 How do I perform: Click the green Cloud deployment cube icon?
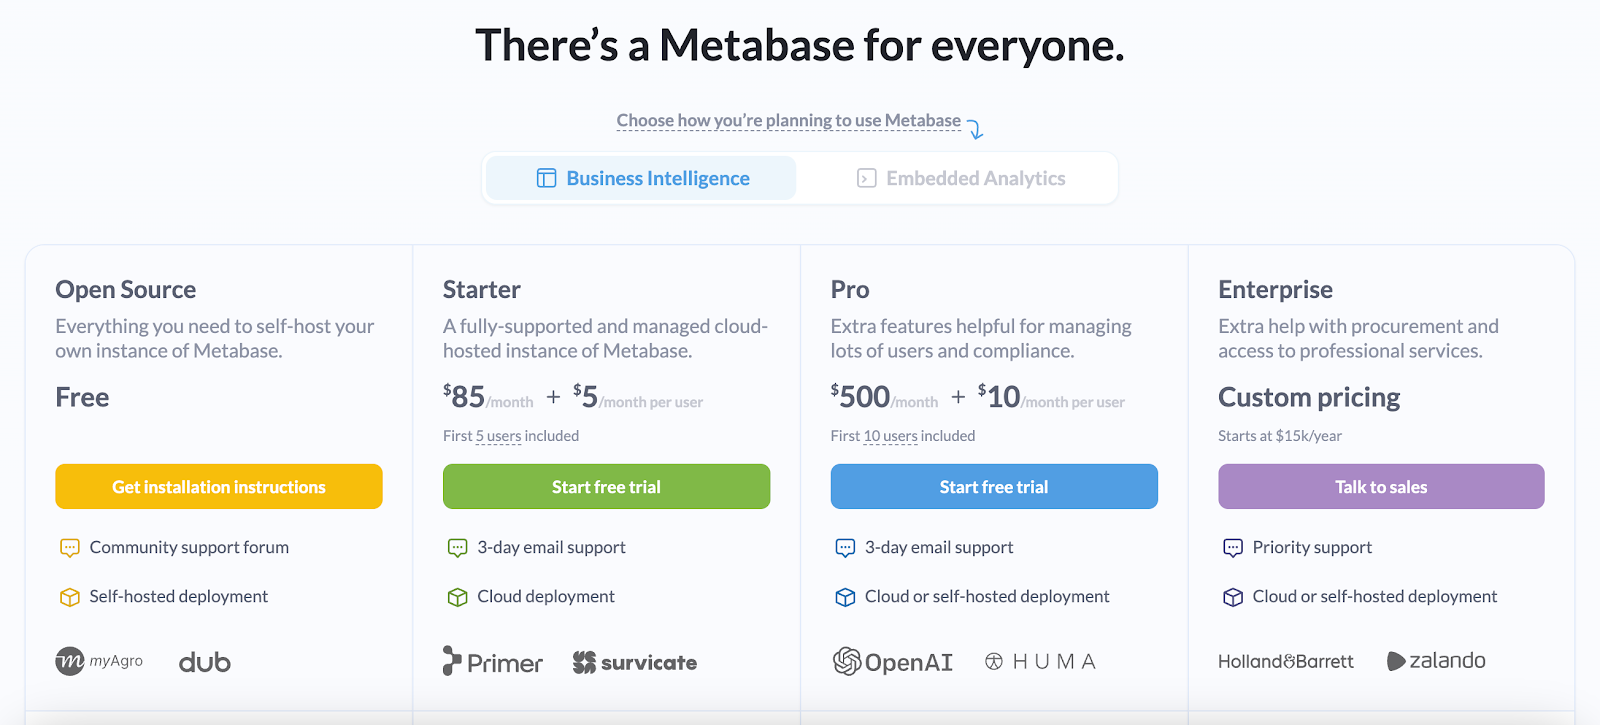[458, 597]
